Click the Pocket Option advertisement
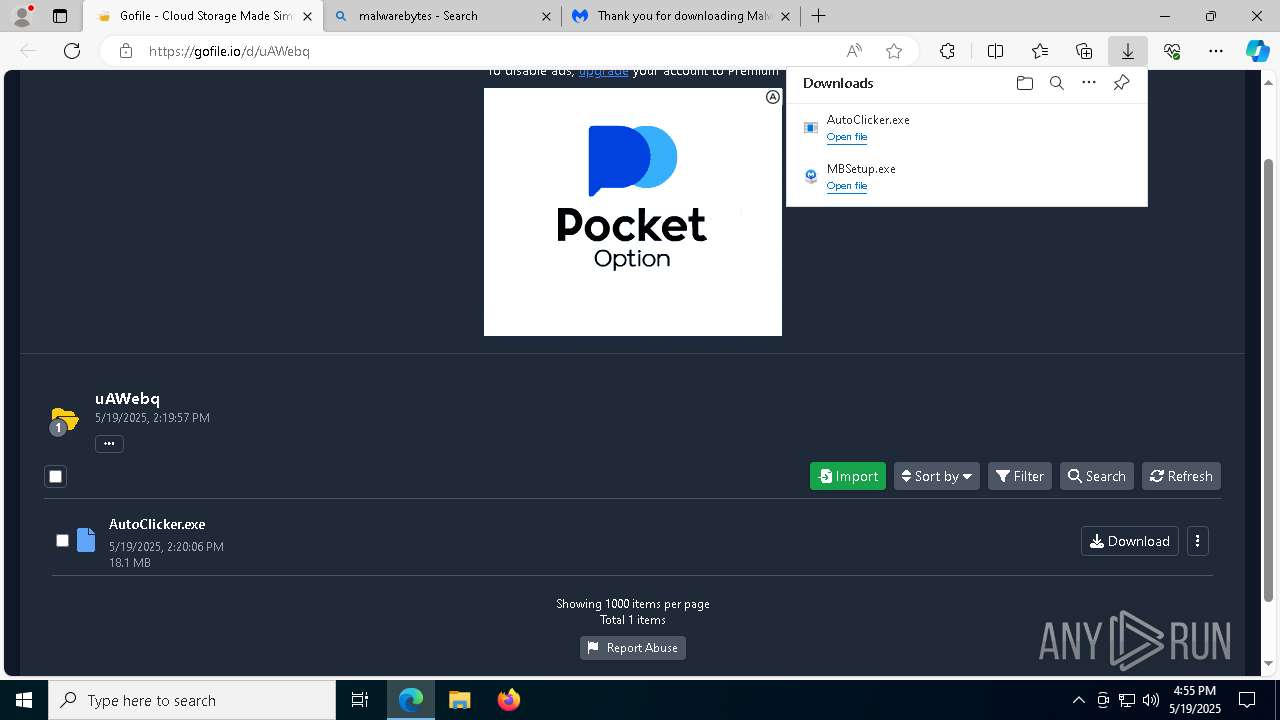This screenshot has height=720, width=1280. (x=633, y=212)
